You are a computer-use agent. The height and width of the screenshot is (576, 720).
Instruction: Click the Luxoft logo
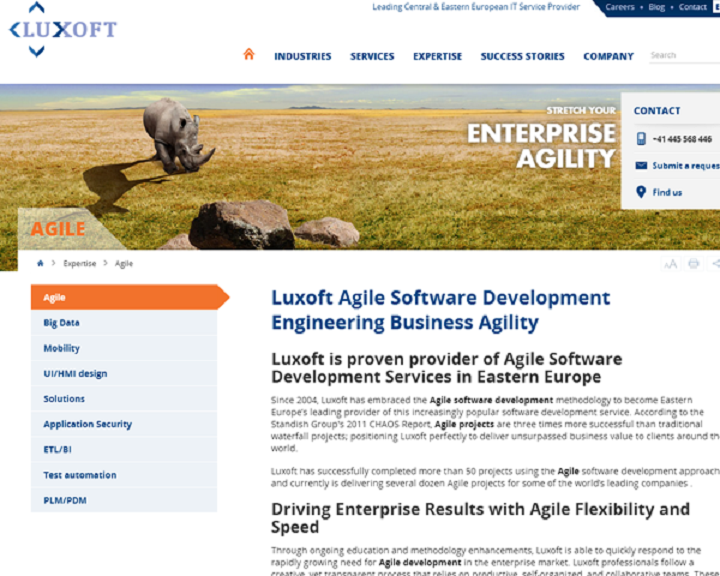(x=63, y=29)
